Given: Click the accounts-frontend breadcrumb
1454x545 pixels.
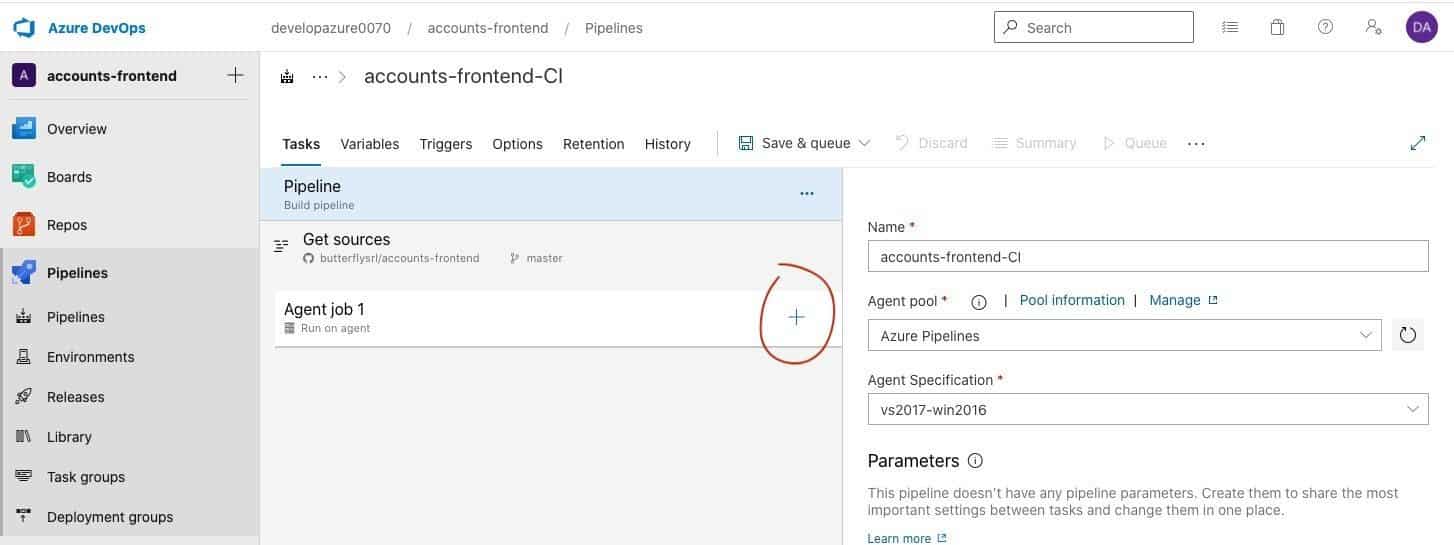Looking at the screenshot, I should tap(488, 28).
